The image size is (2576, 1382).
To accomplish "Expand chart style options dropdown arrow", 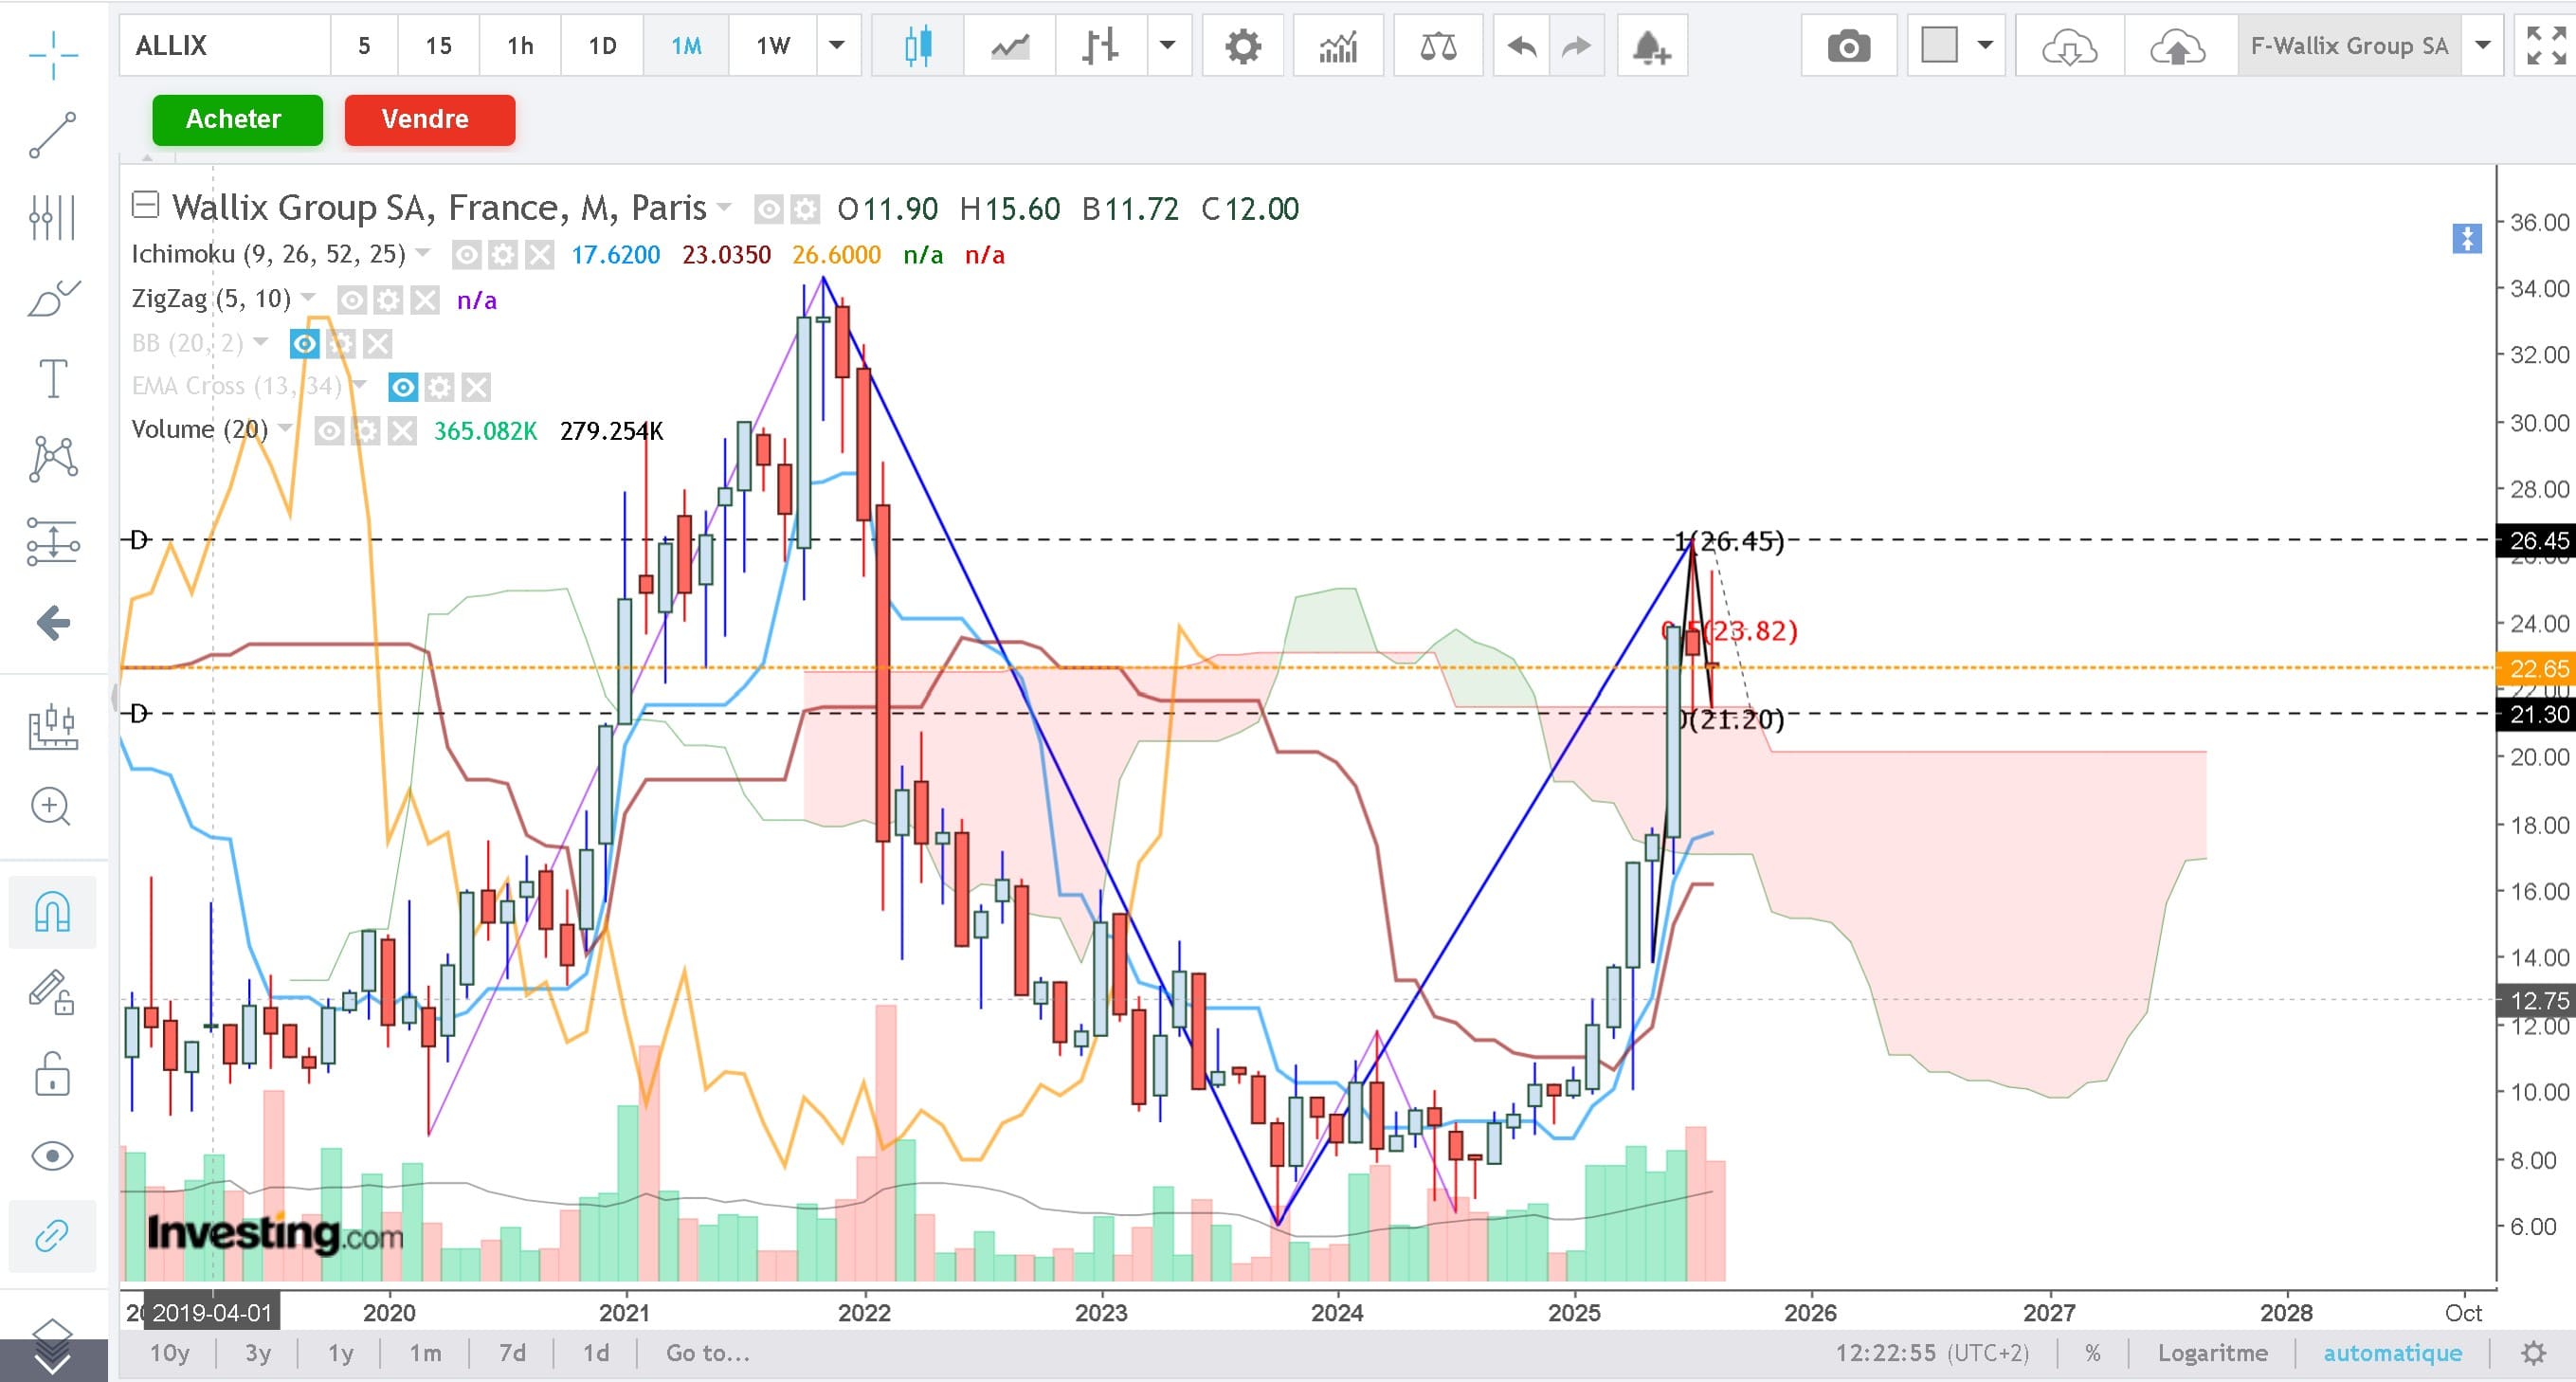I will (x=1166, y=46).
